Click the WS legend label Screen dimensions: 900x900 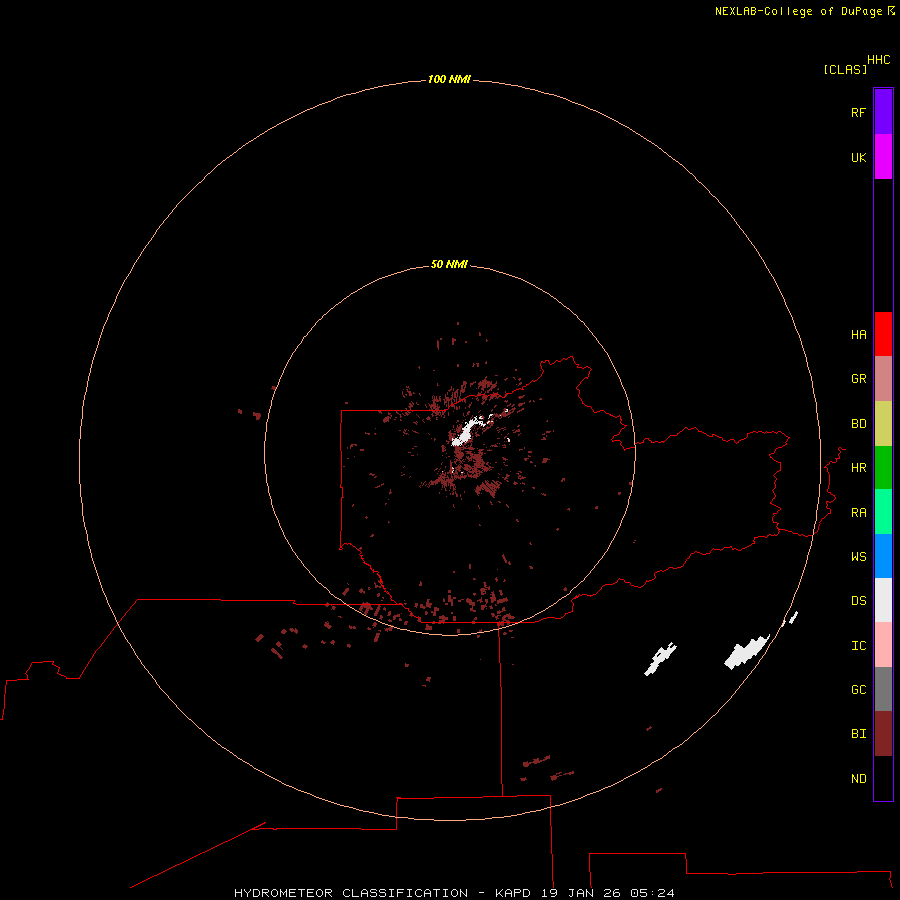pyautogui.click(x=858, y=556)
